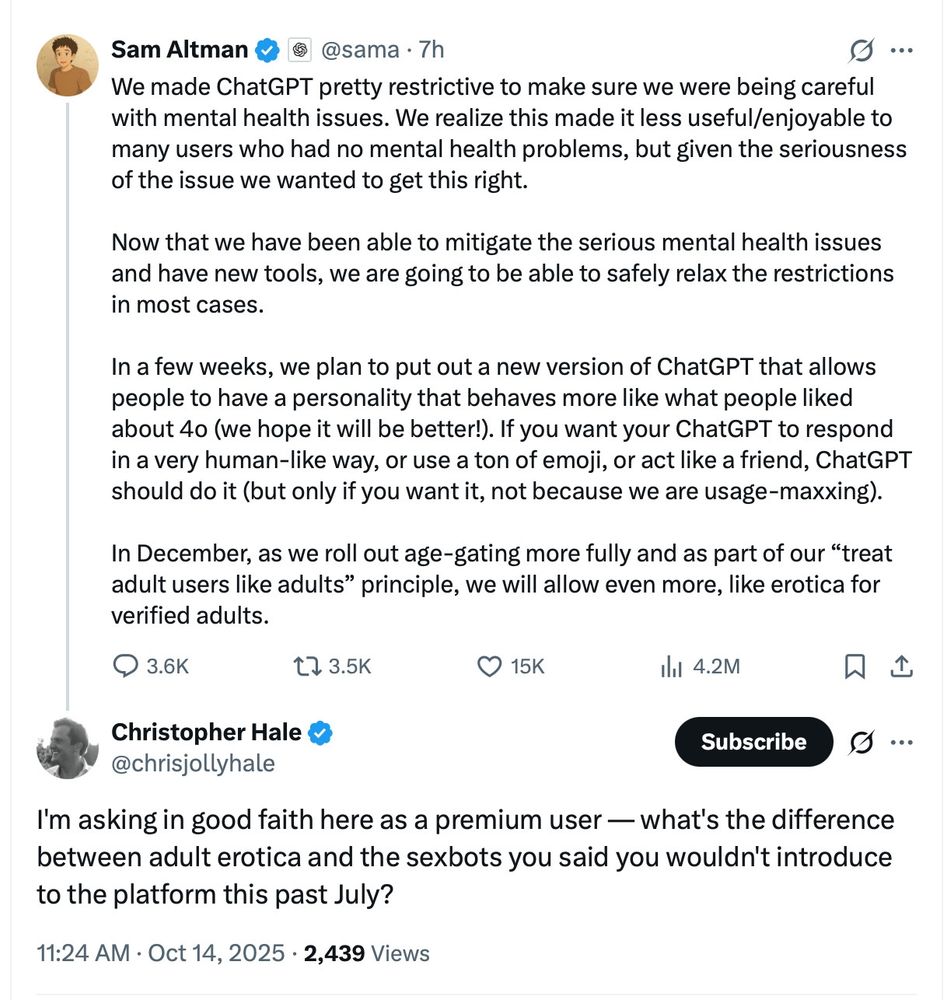Click the OpenAI affiliation badge
This screenshot has height=1000, width=947.
point(298,49)
